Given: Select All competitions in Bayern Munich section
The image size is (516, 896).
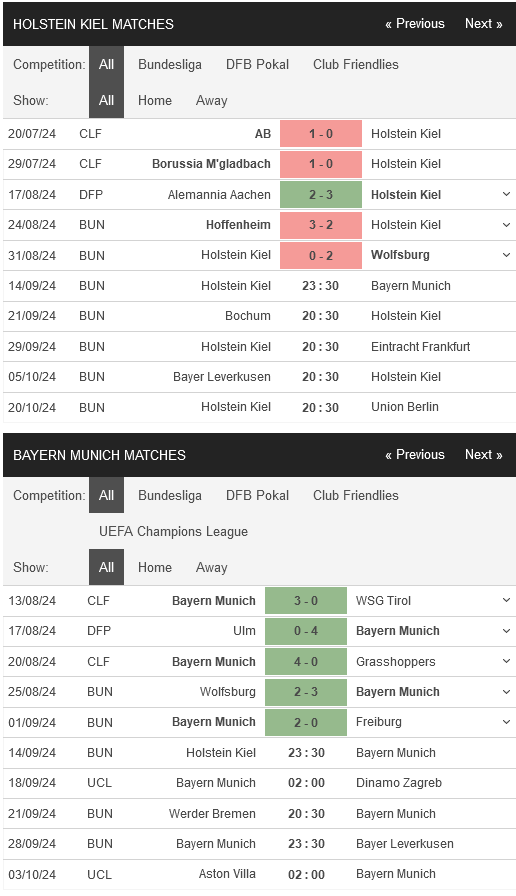Looking at the screenshot, I should click(x=106, y=495).
